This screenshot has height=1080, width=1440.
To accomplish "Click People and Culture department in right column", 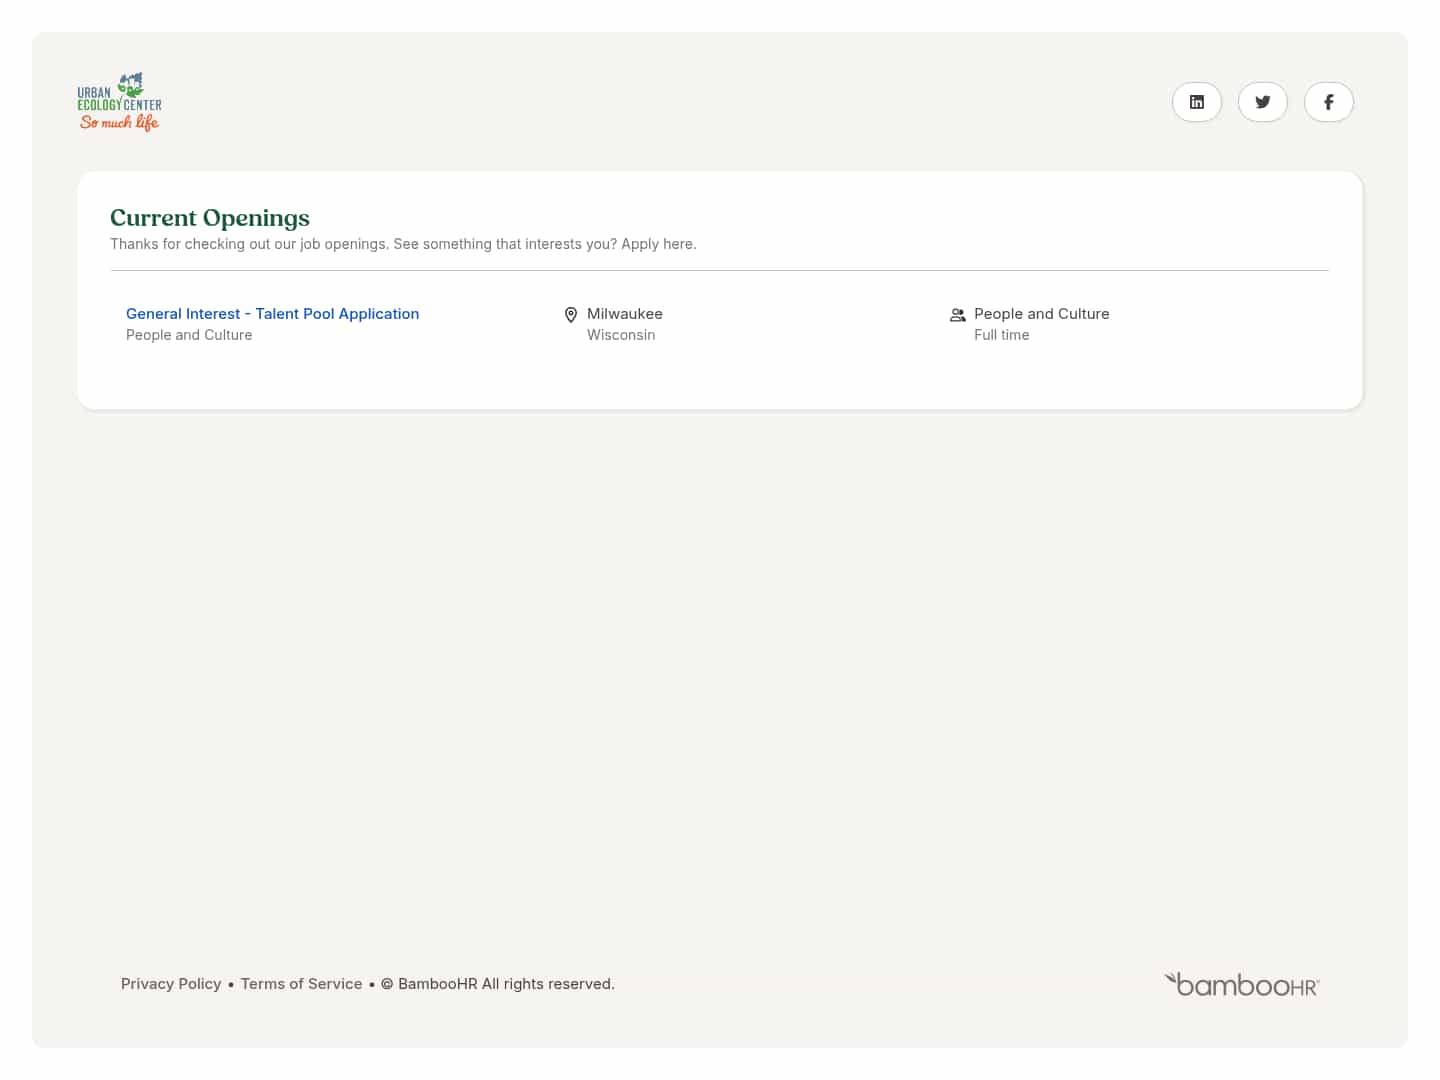I will [1041, 314].
